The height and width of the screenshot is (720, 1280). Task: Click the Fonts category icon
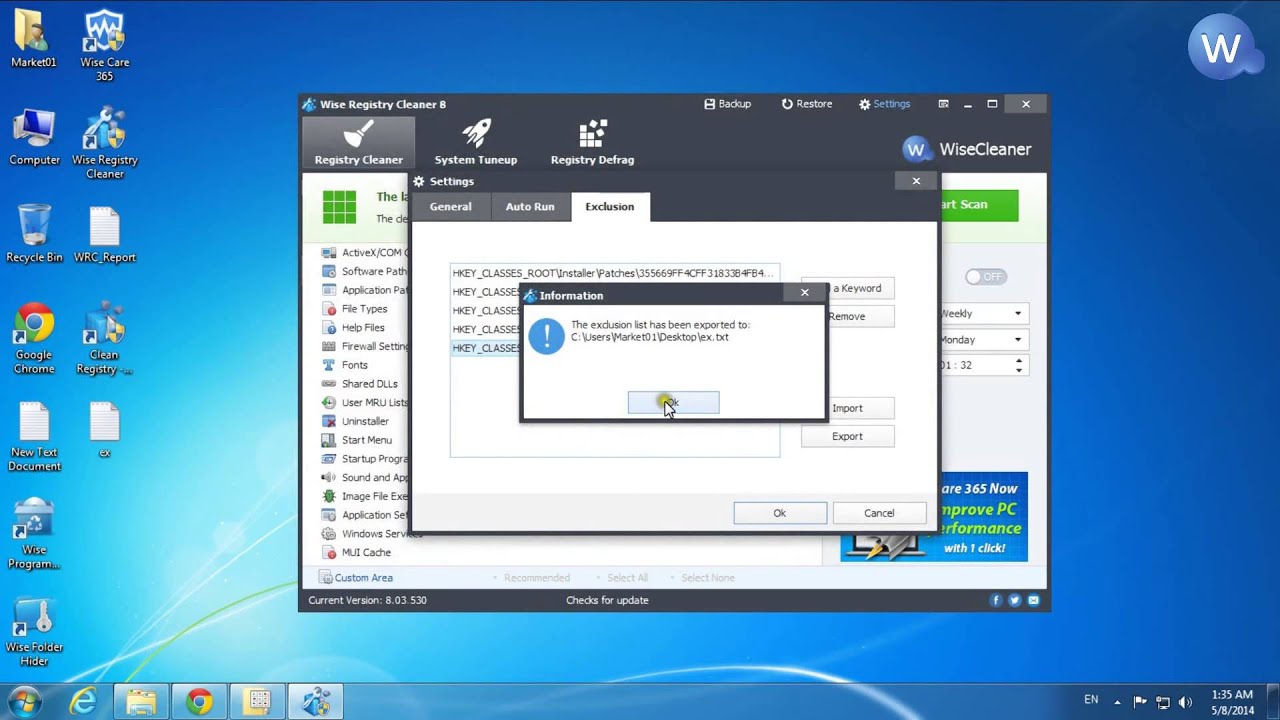coord(329,365)
